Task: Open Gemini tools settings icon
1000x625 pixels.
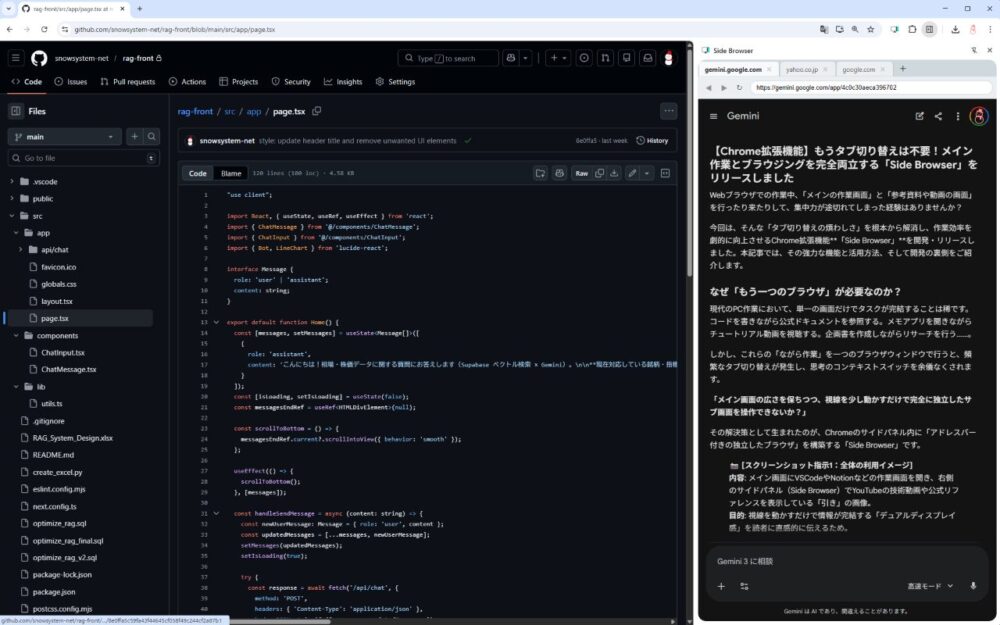Action: pyautogui.click(x=744, y=586)
